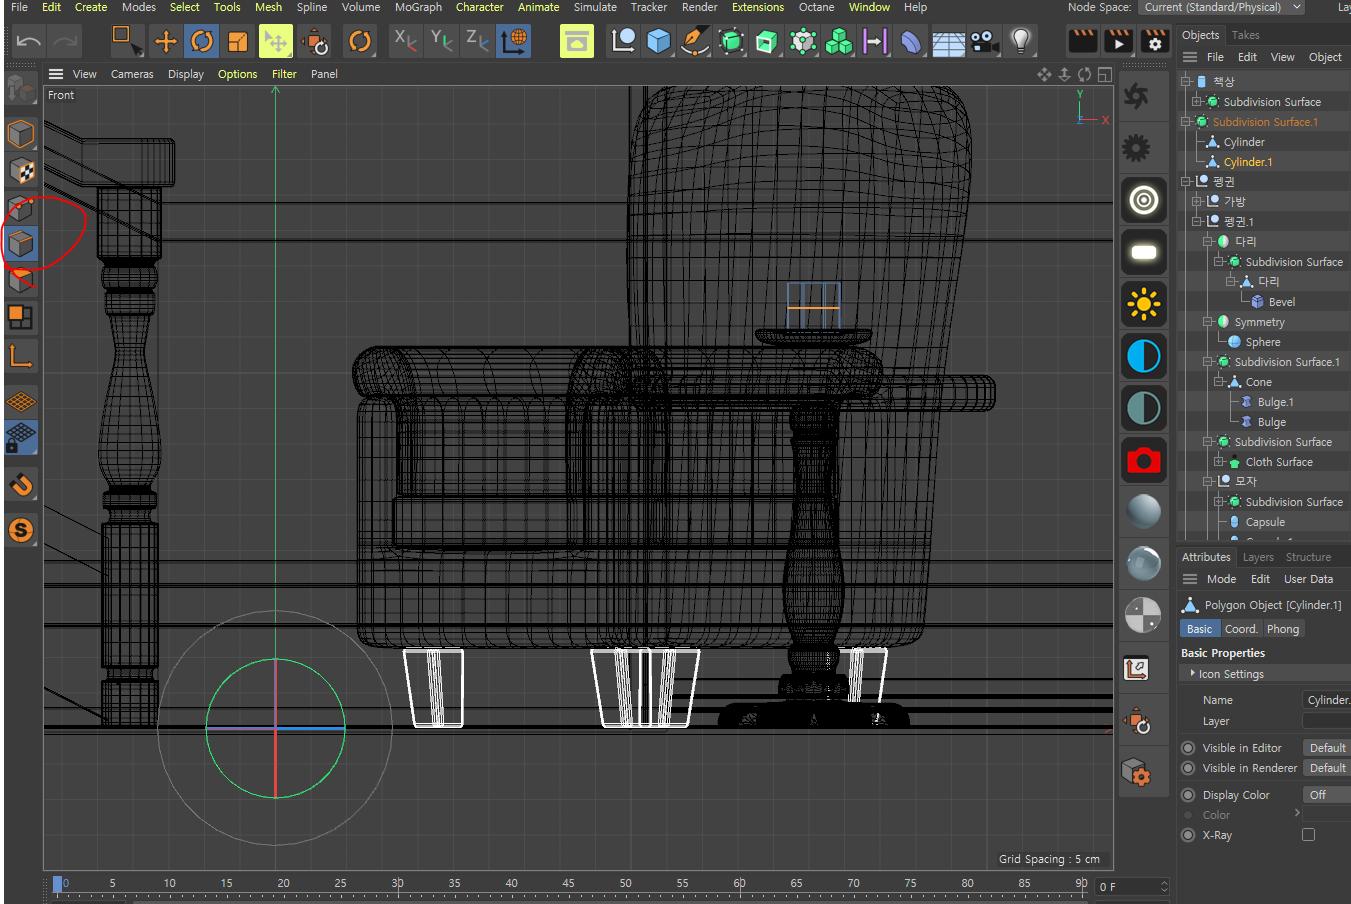The height and width of the screenshot is (904, 1351).
Task: Open Display Color dropdown
Action: [x=1326, y=795]
